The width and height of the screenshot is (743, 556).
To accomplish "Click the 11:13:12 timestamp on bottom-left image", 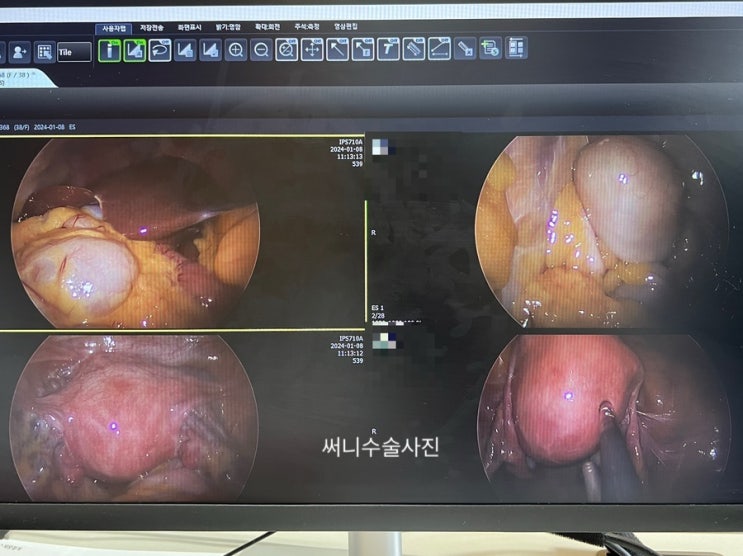I will tap(350, 354).
